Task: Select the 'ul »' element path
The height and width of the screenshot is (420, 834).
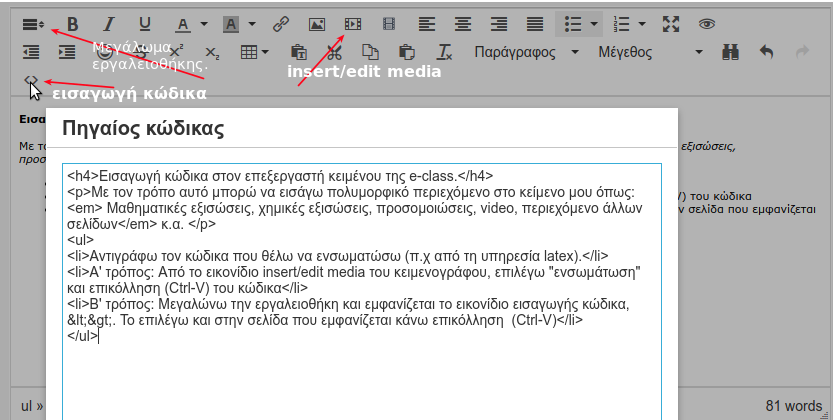Action: 32,407
